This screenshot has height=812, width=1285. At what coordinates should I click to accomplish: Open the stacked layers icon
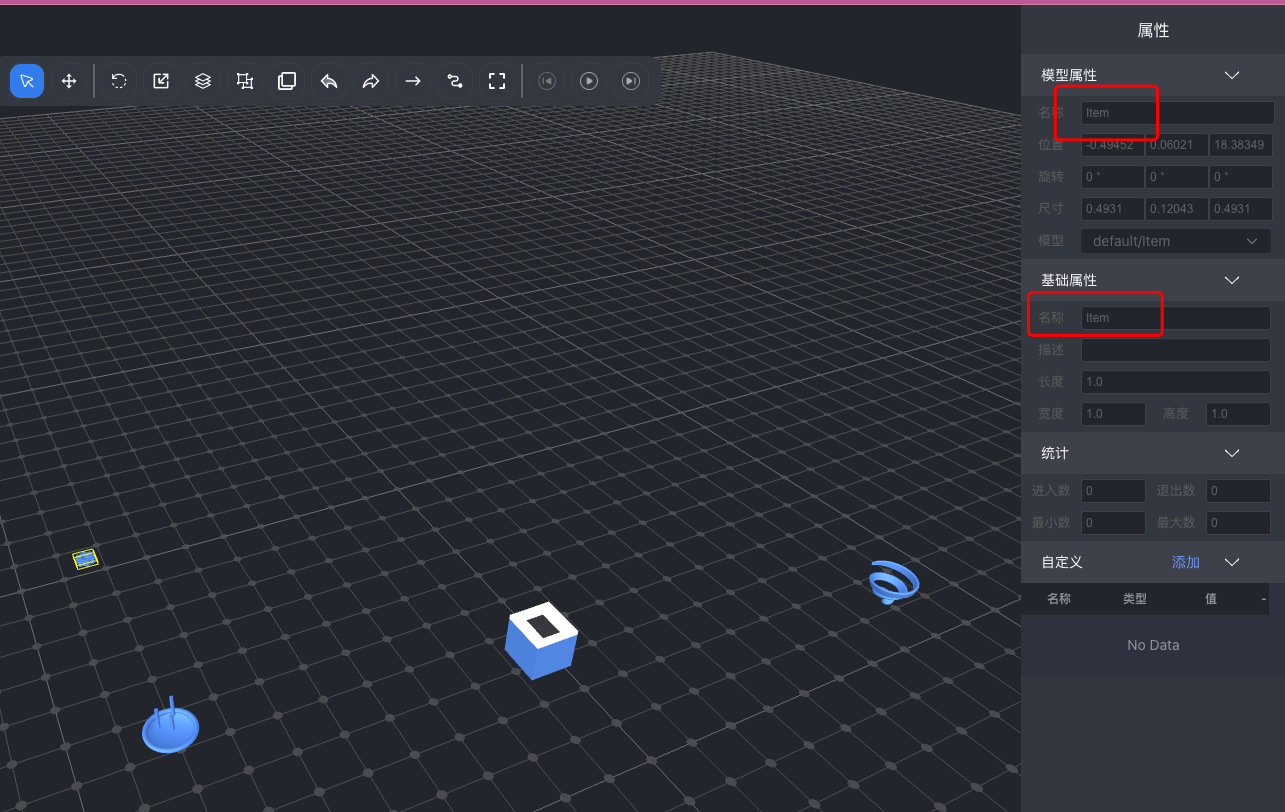203,81
